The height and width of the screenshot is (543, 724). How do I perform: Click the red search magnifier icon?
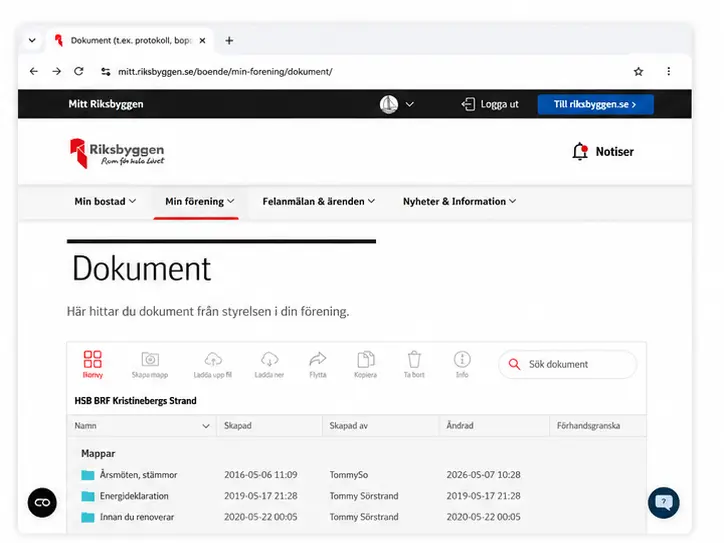(514, 364)
